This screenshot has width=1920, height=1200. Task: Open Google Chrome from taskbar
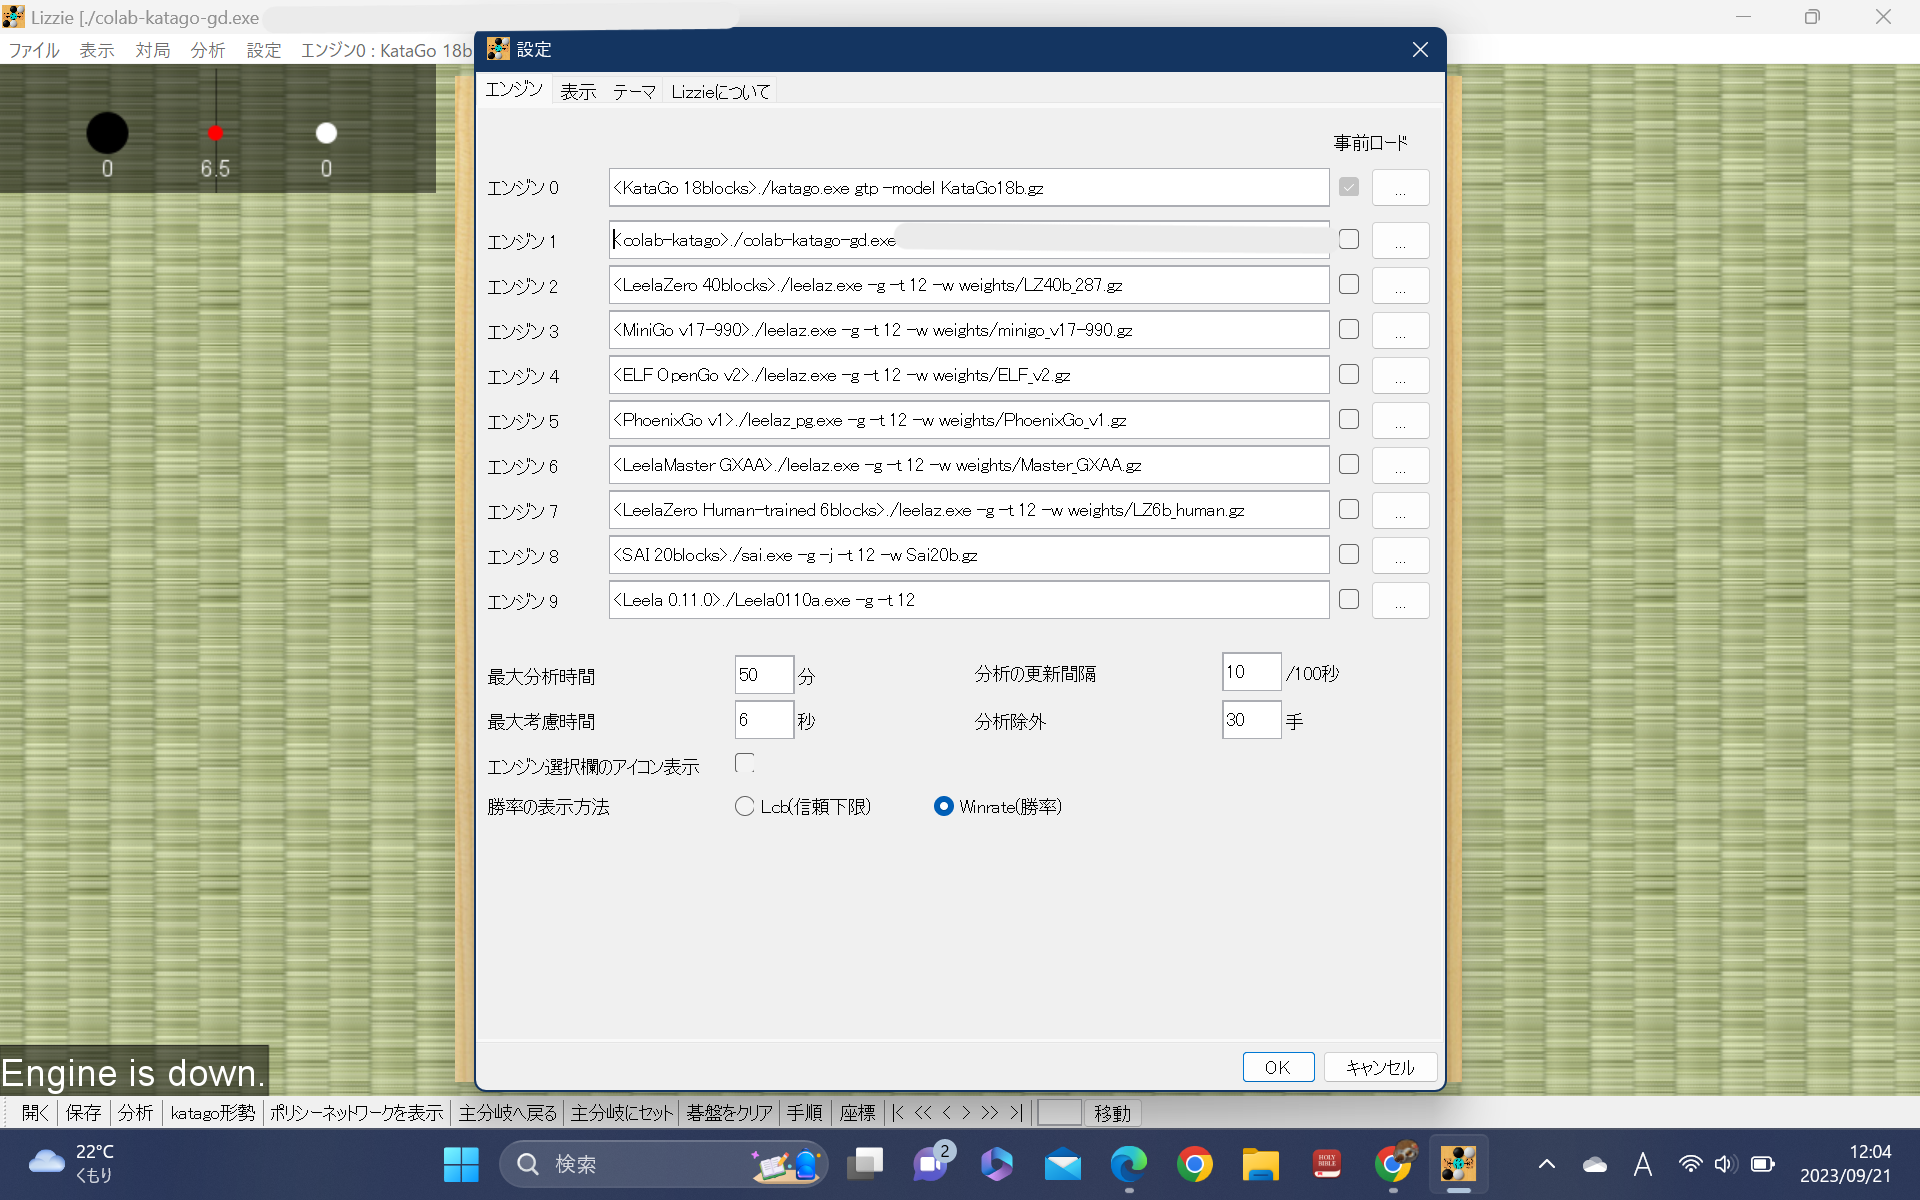1195,1164
